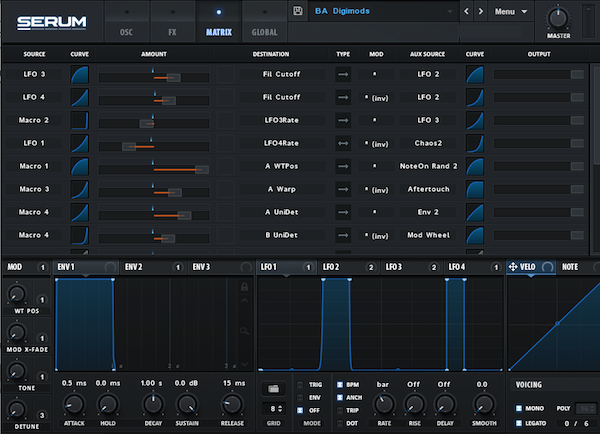Click the source curve icon in Macro 1 row
This screenshot has height=434, width=600.
[x=80, y=166]
